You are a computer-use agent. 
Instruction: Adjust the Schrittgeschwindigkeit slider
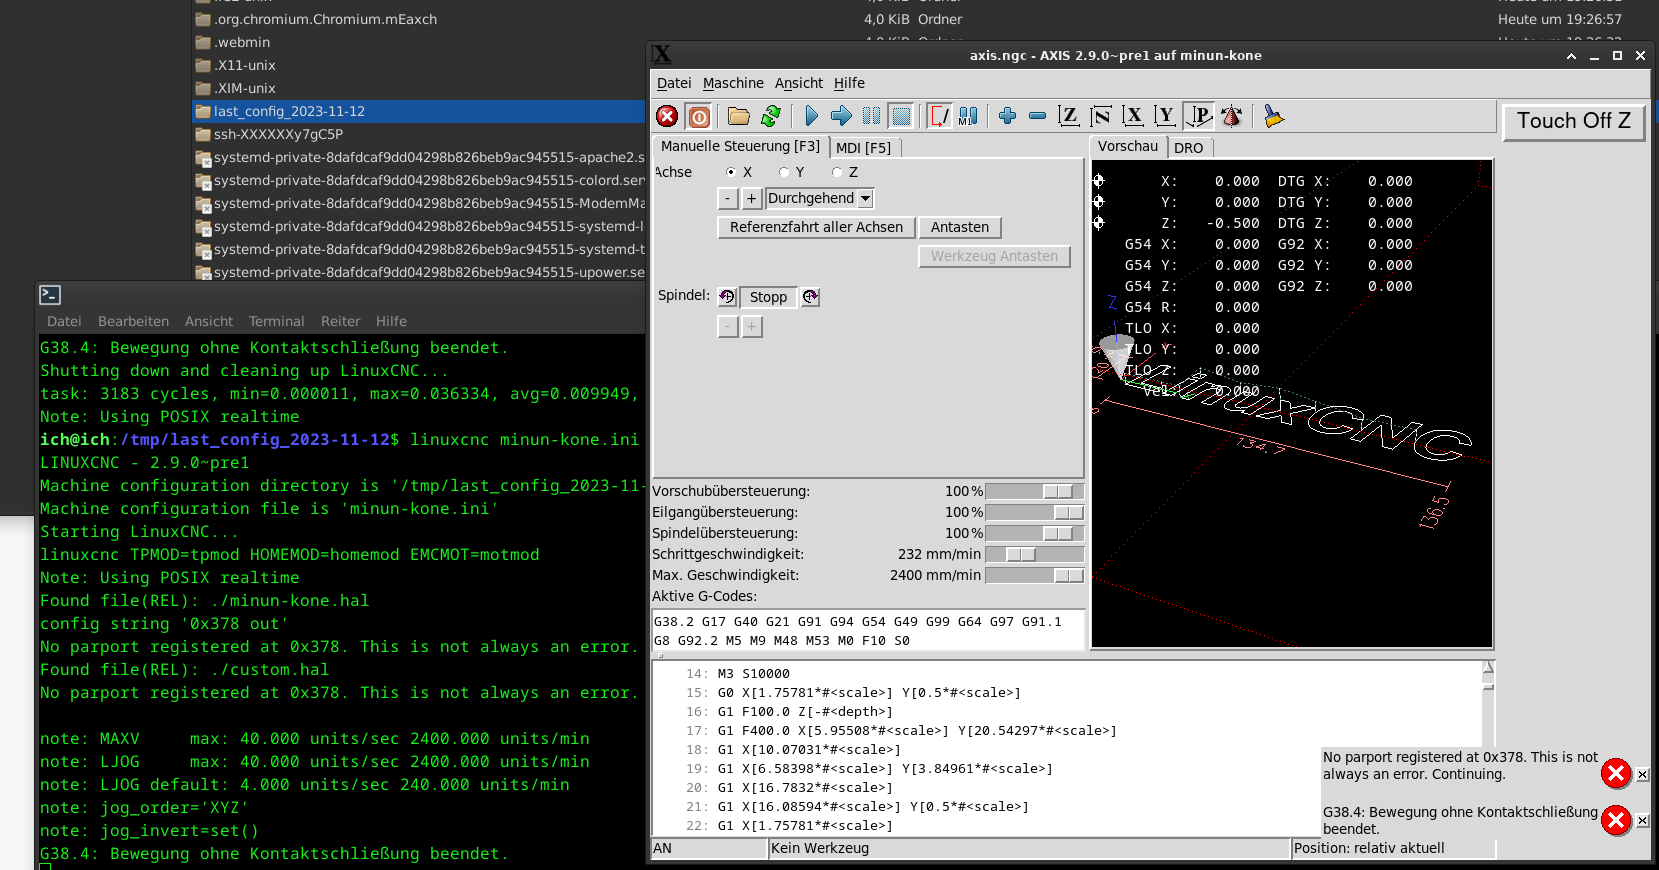1034,554
